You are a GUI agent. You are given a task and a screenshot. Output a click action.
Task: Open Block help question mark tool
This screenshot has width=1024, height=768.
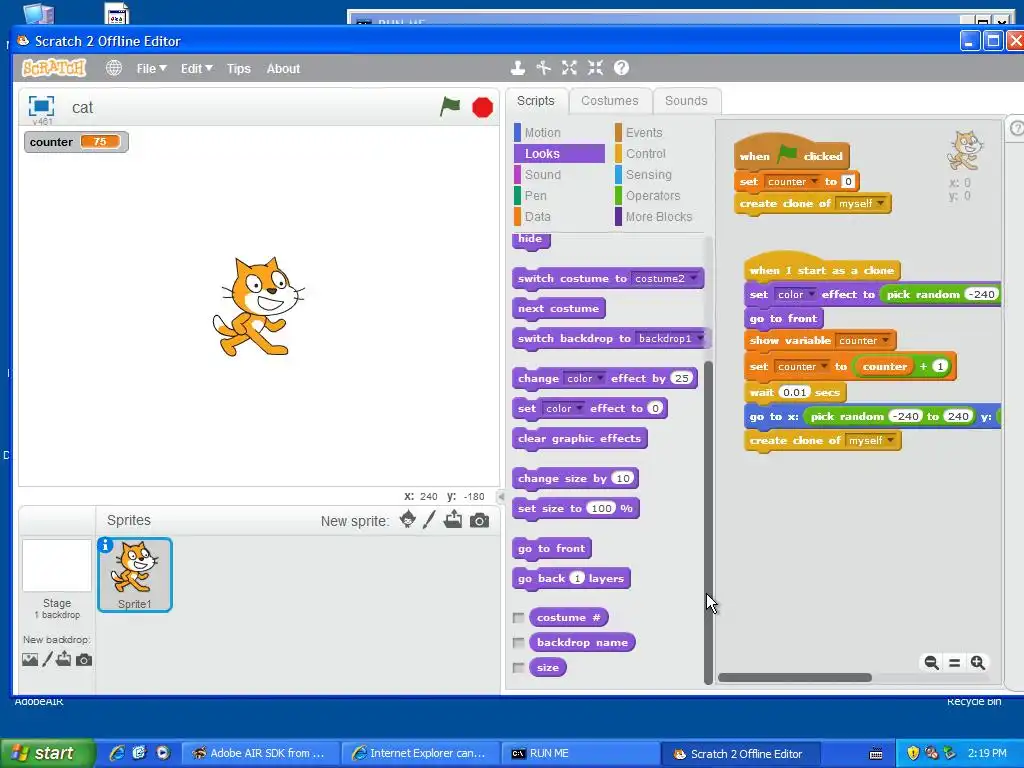point(622,68)
